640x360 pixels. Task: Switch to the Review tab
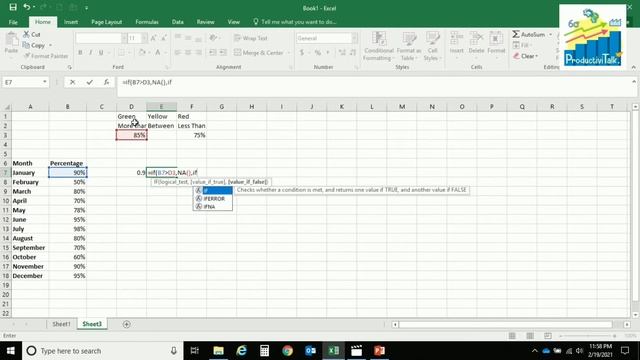coord(205,22)
